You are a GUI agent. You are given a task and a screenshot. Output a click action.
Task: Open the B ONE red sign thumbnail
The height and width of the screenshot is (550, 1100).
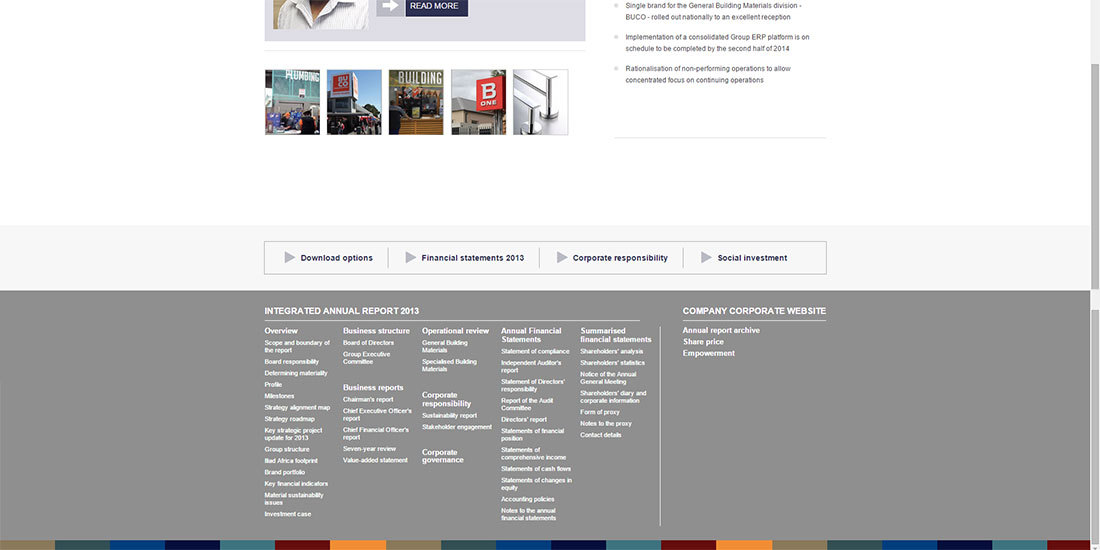coord(478,102)
